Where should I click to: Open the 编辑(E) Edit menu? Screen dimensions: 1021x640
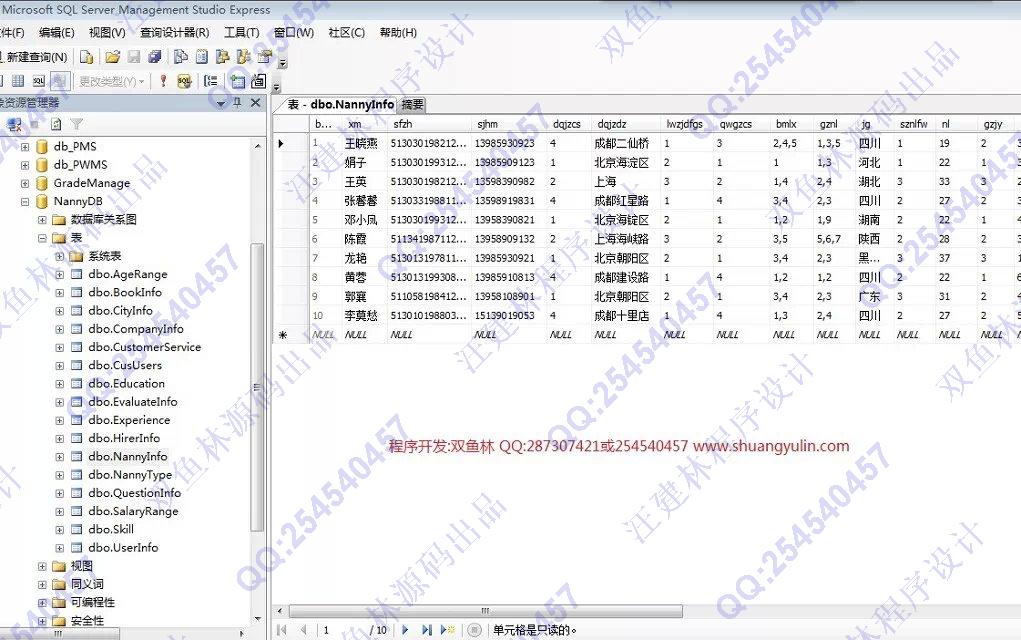click(x=57, y=33)
